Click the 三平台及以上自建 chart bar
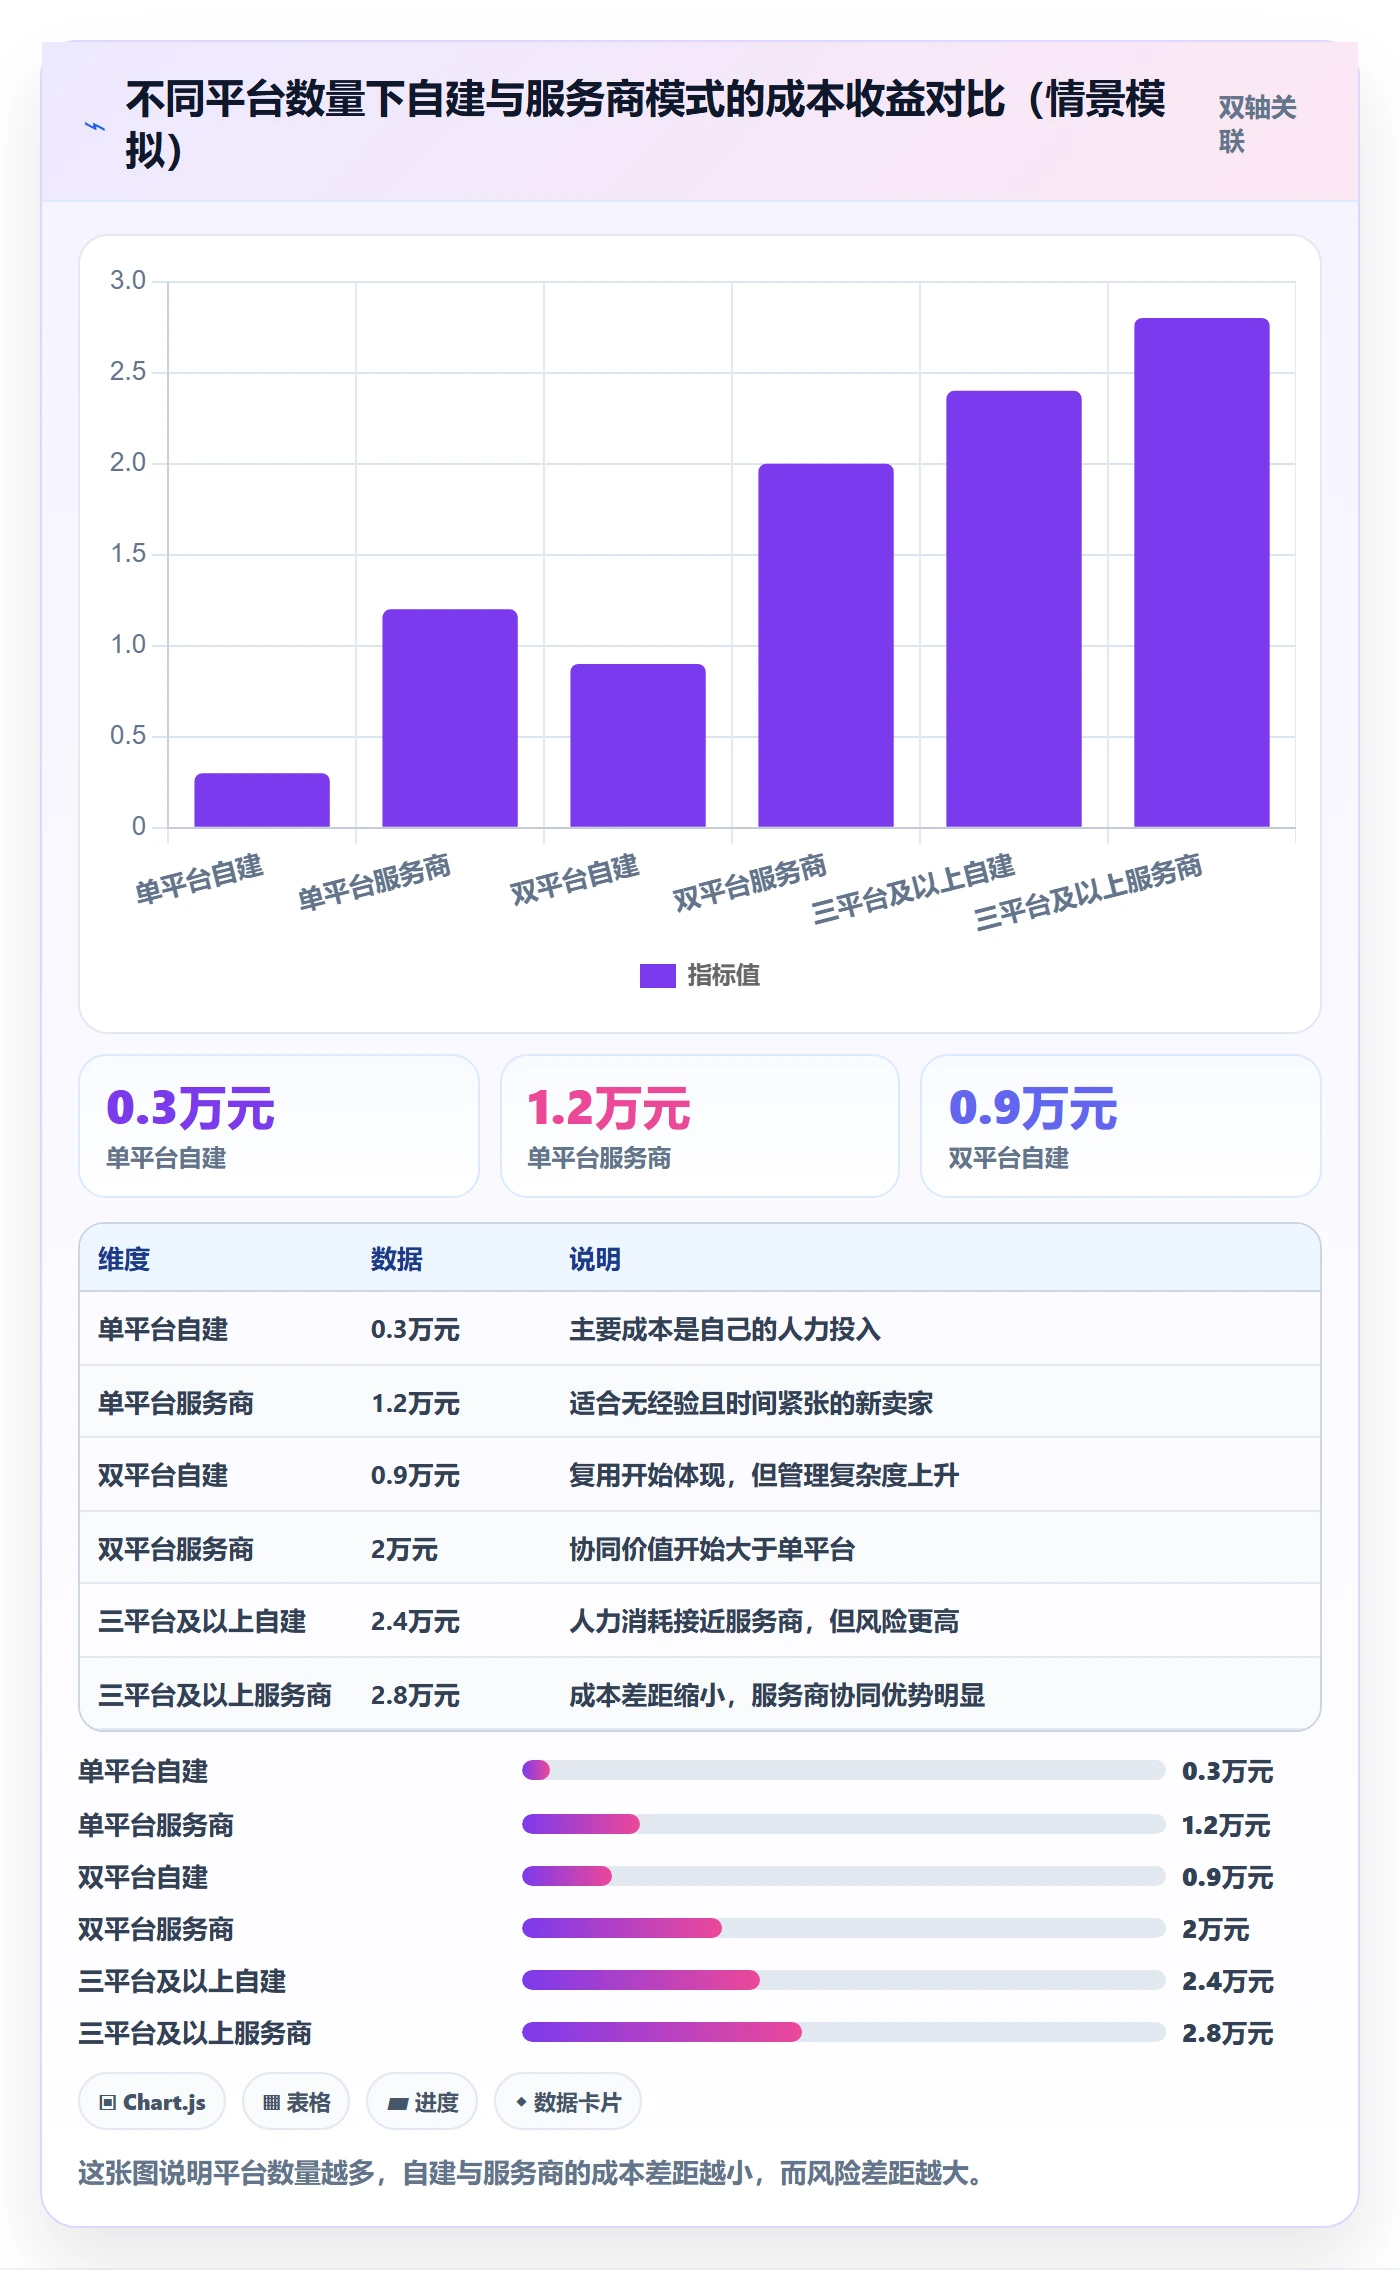 (x=1014, y=609)
